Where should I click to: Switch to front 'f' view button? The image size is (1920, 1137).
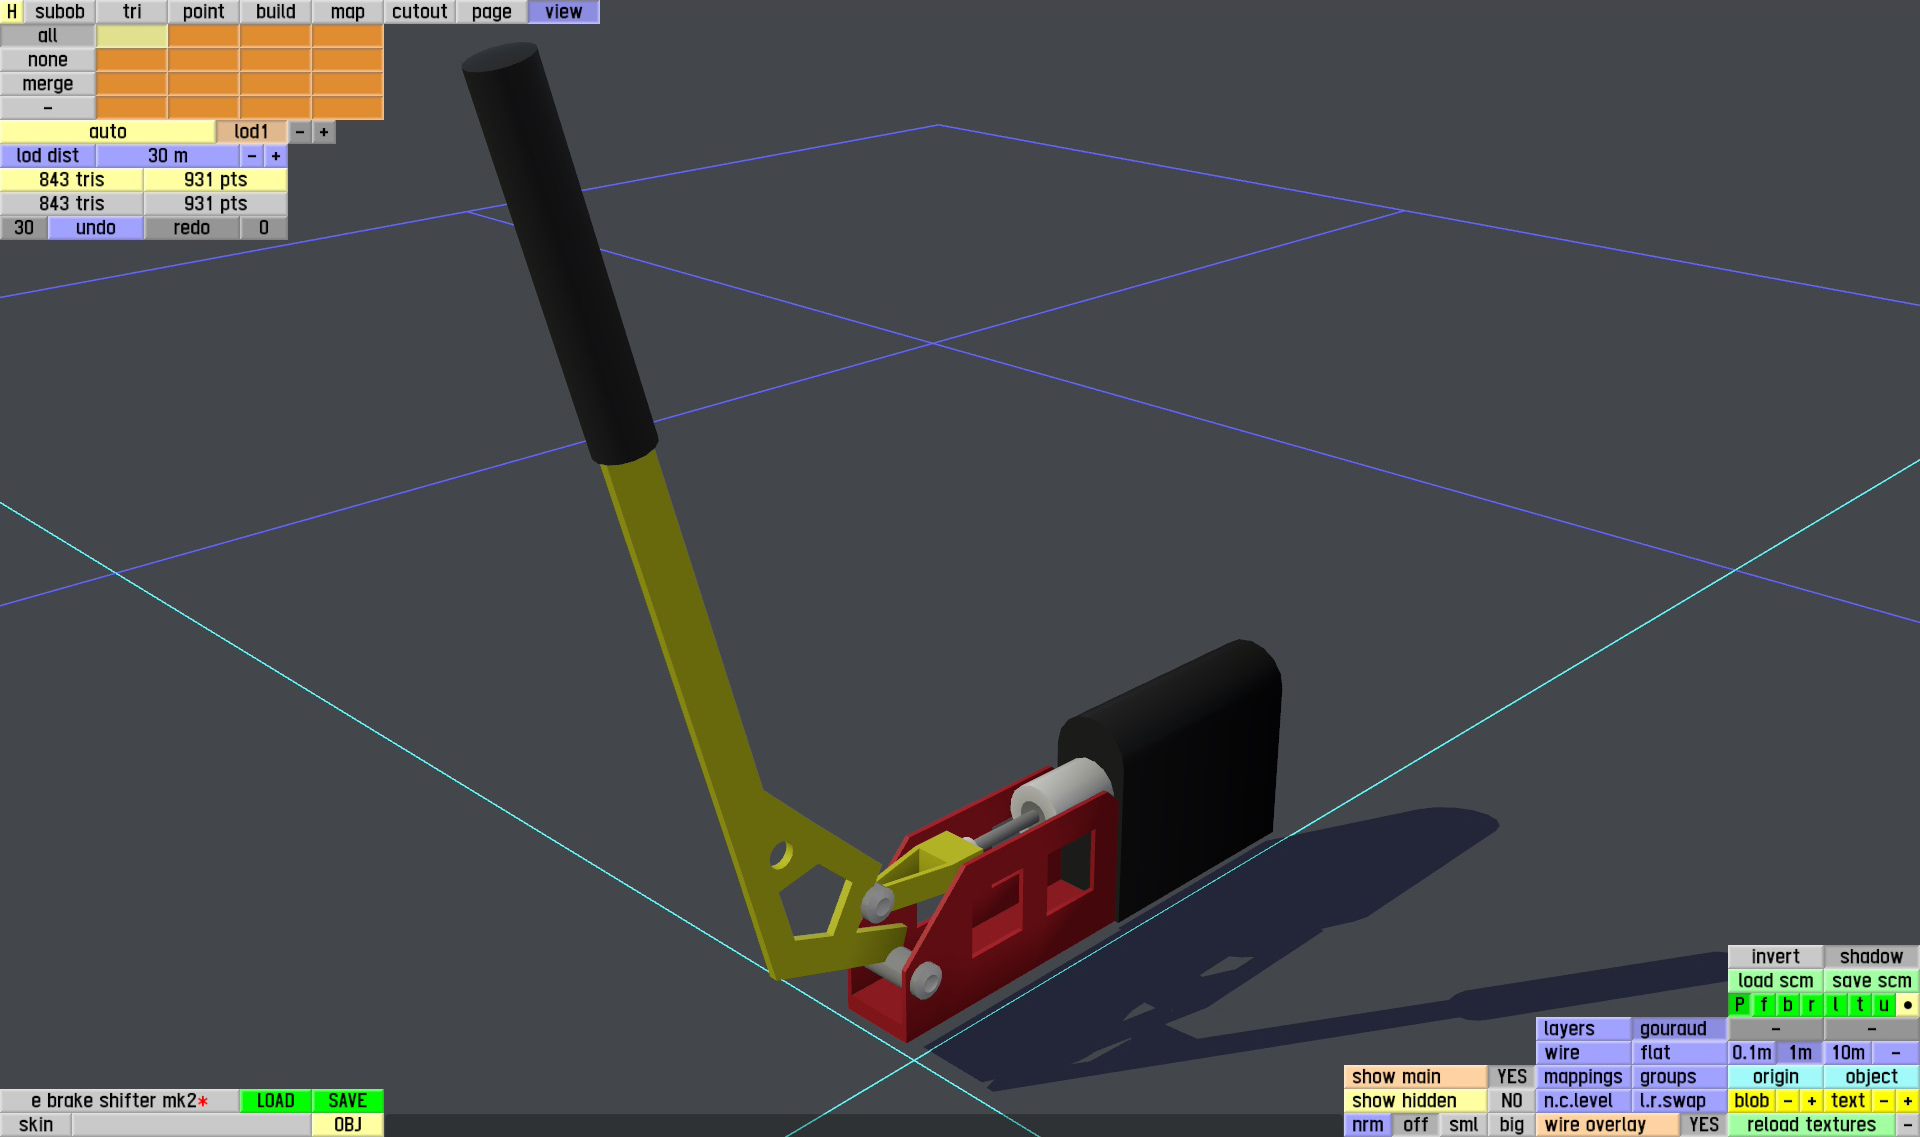1763,1005
